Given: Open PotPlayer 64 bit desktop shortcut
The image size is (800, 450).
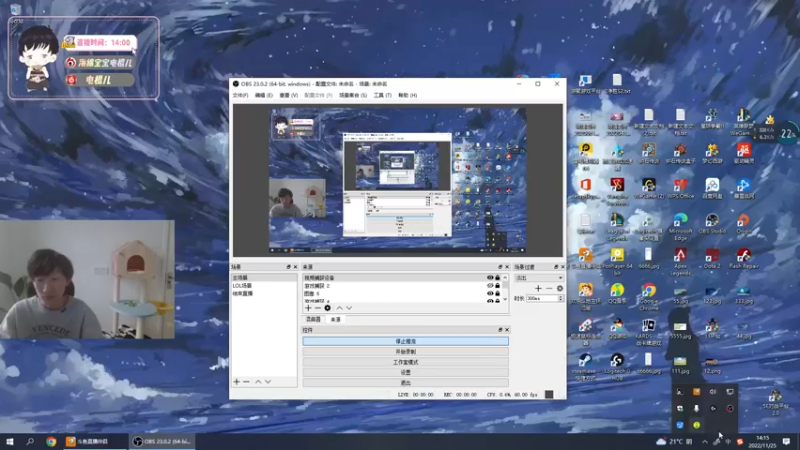Looking at the screenshot, I should tap(617, 262).
